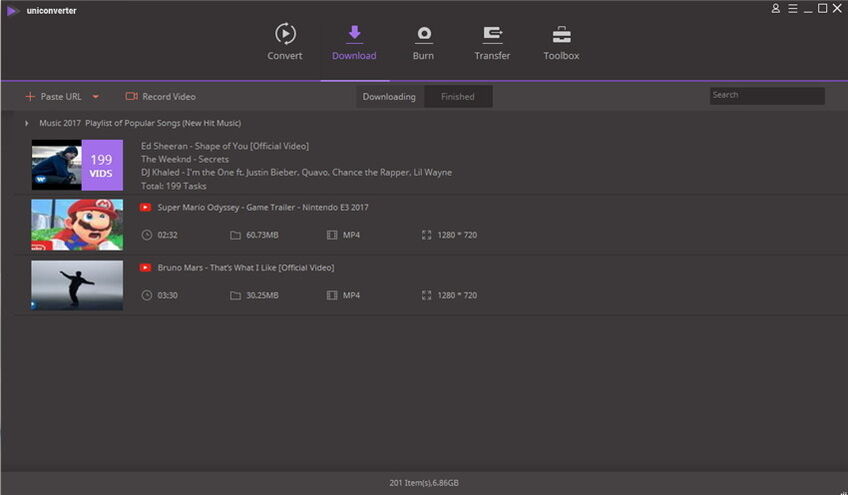Click resolution icon on Bruno Mars row
Image resolution: width=848 pixels, height=495 pixels.
[x=427, y=295]
